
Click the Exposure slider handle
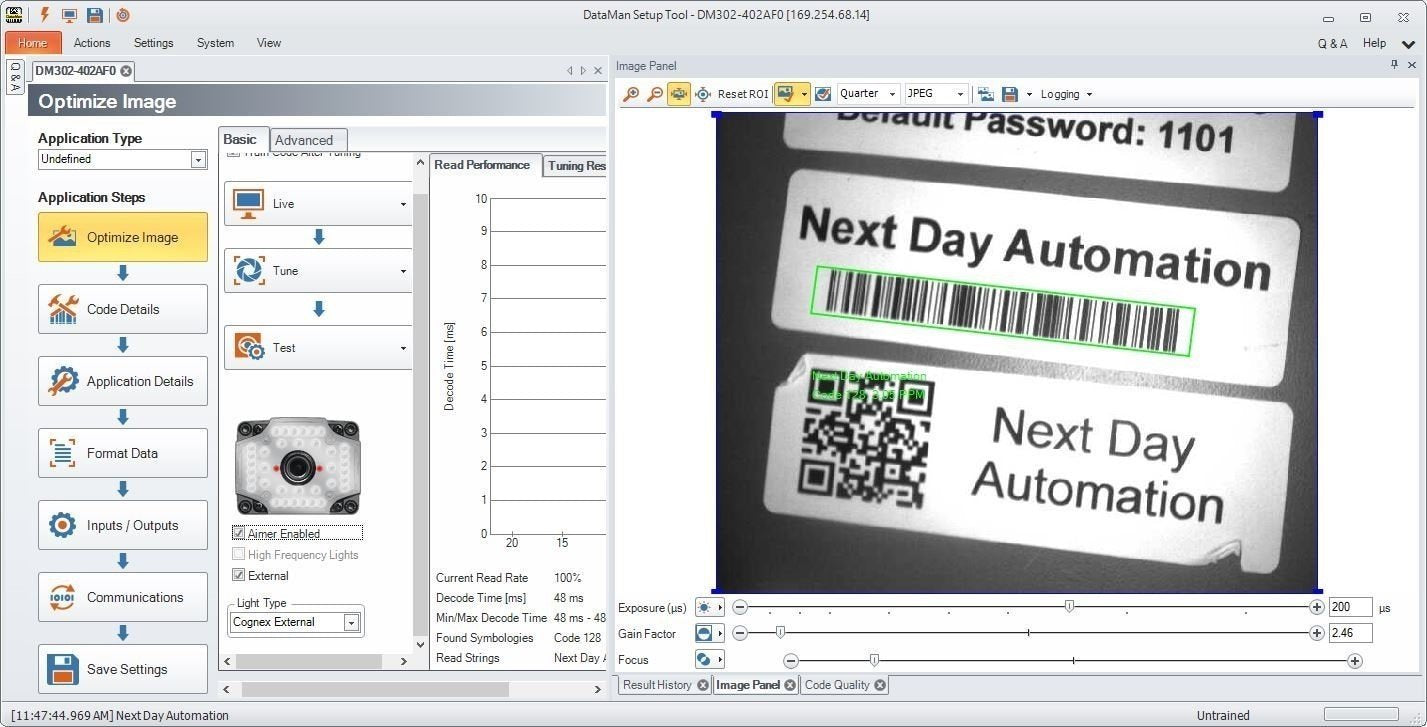[x=1069, y=606]
